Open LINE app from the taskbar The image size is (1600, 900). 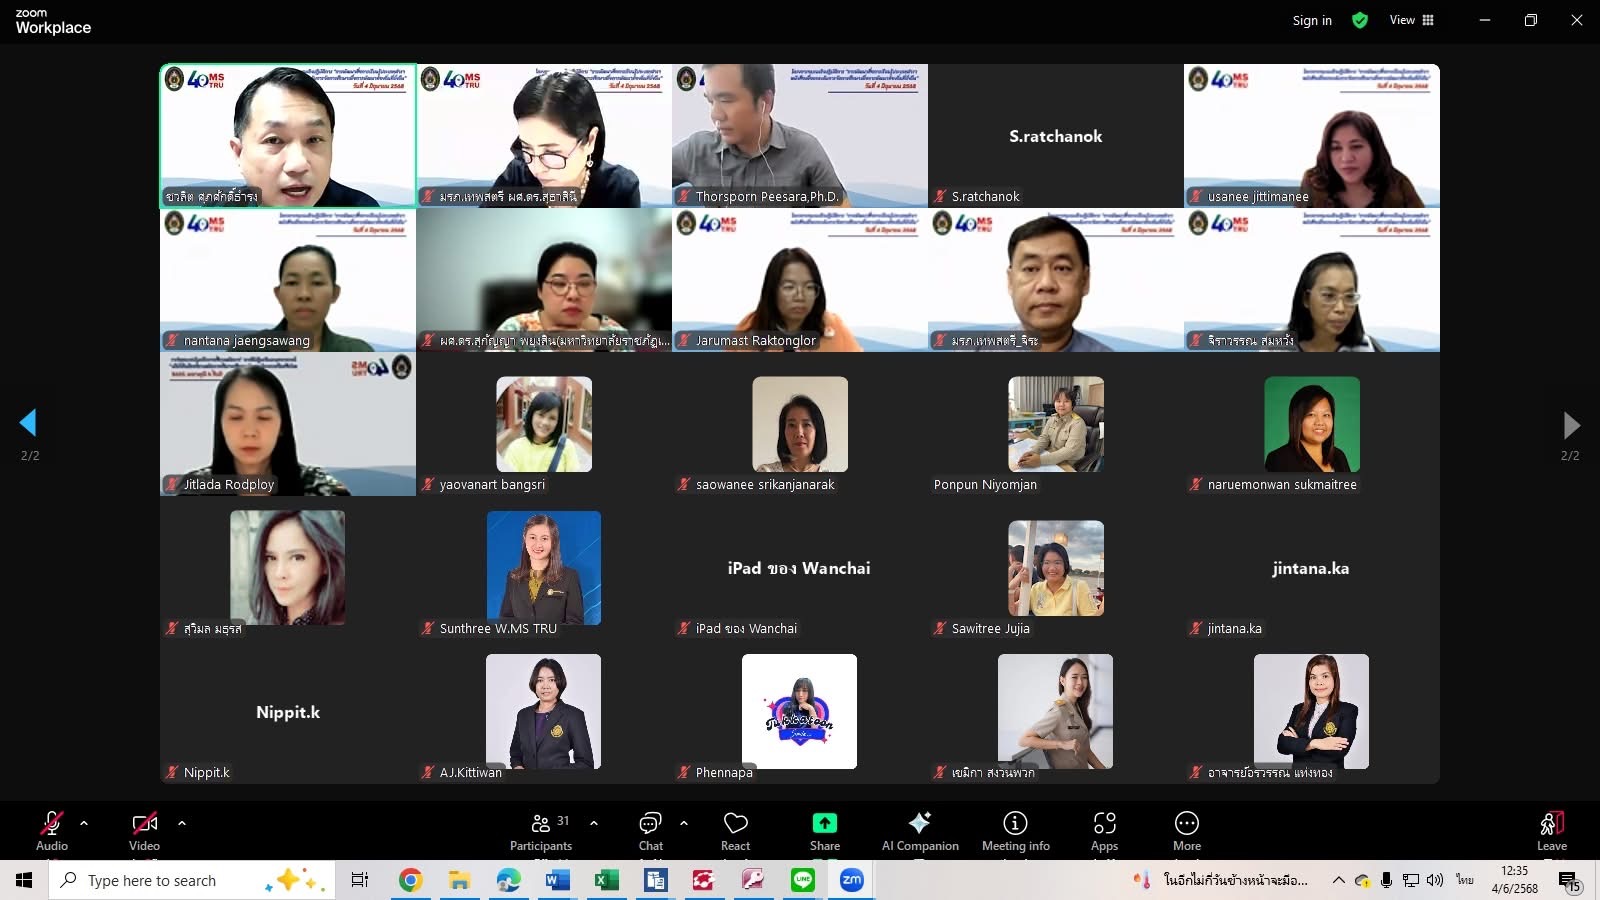(802, 880)
